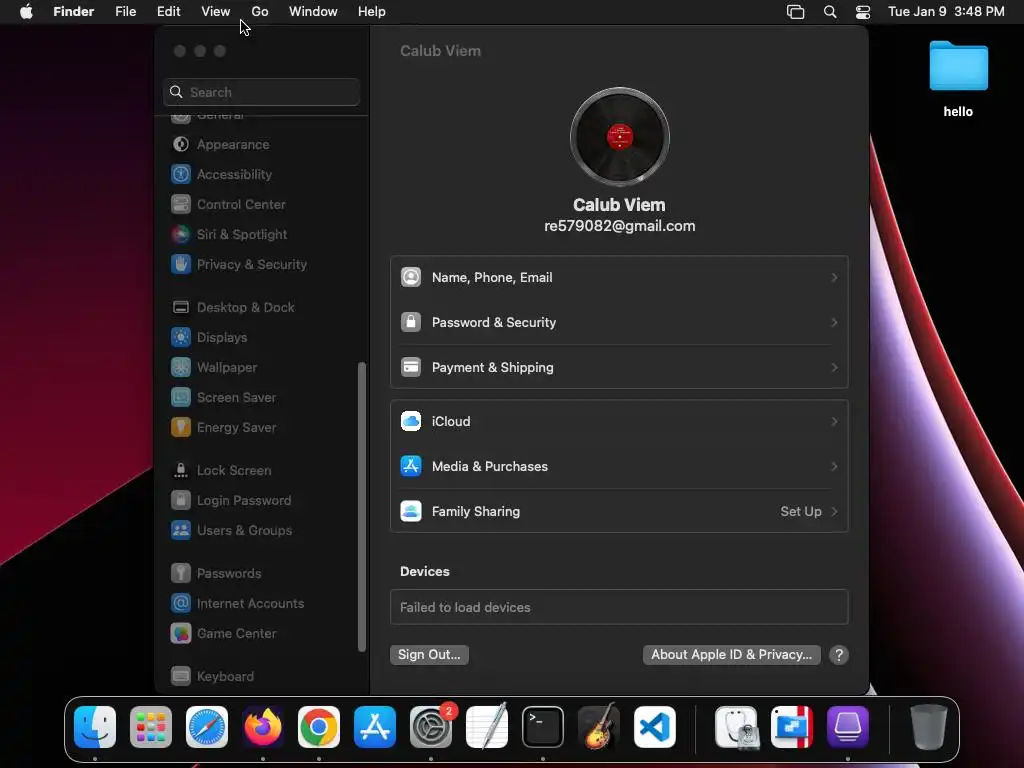The image size is (1024, 768).
Task: Click the sidebar scrollbar
Action: (x=362, y=507)
